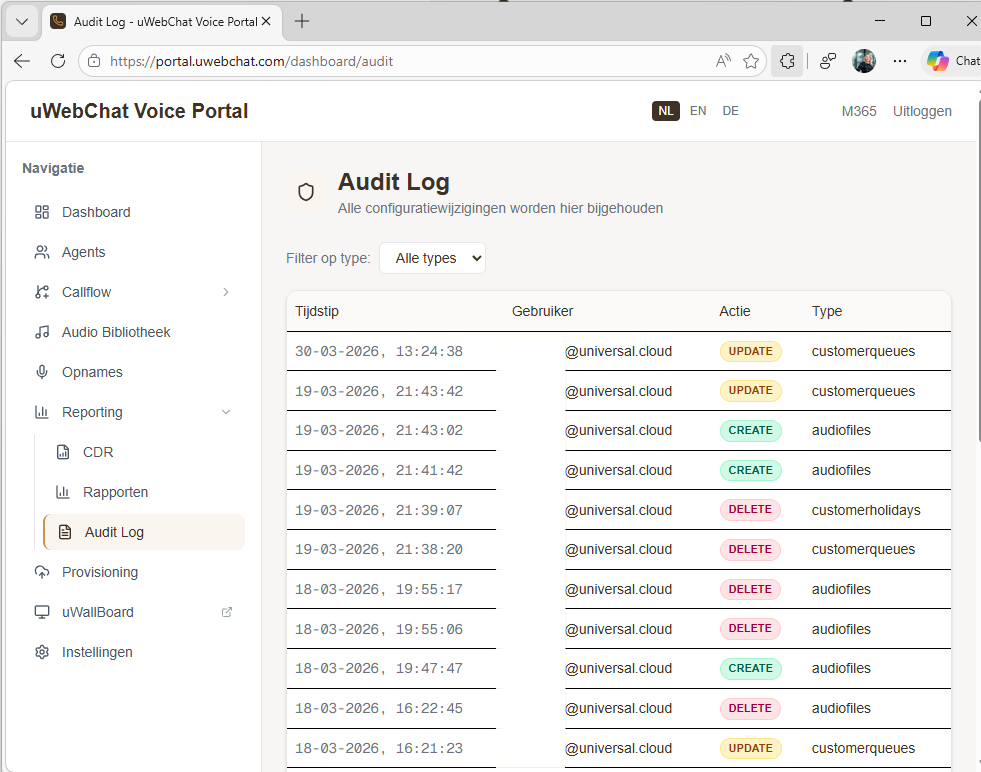Screen dimensions: 981x772
Task: Open the CDR report page
Action: coord(97,452)
